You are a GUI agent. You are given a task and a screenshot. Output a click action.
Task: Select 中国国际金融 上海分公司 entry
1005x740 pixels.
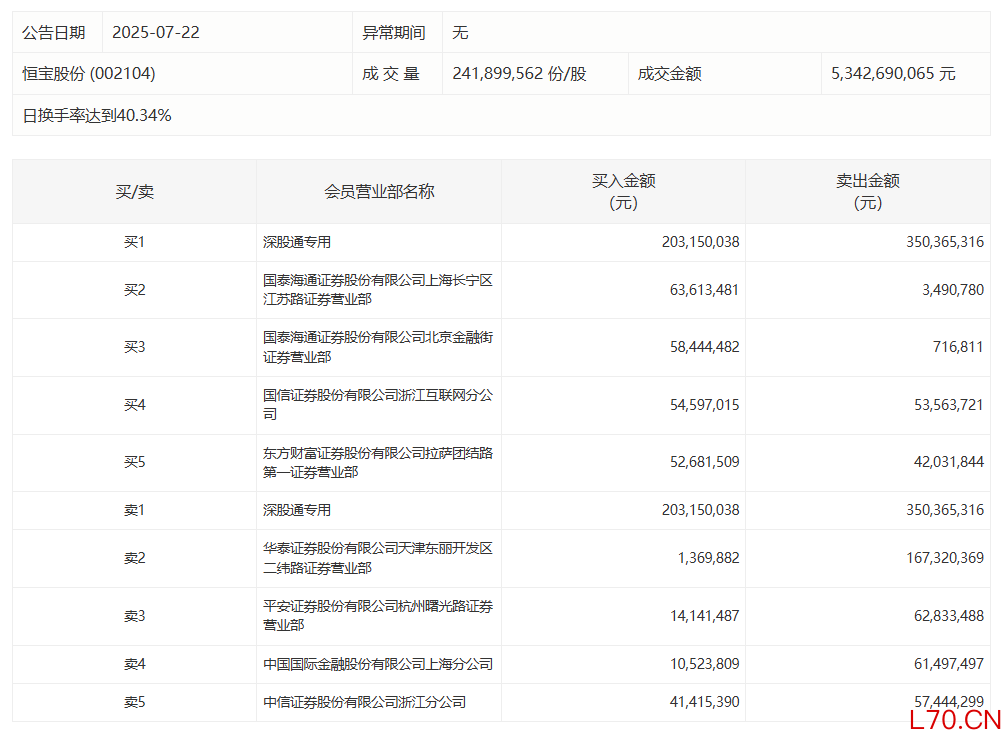click(x=377, y=664)
